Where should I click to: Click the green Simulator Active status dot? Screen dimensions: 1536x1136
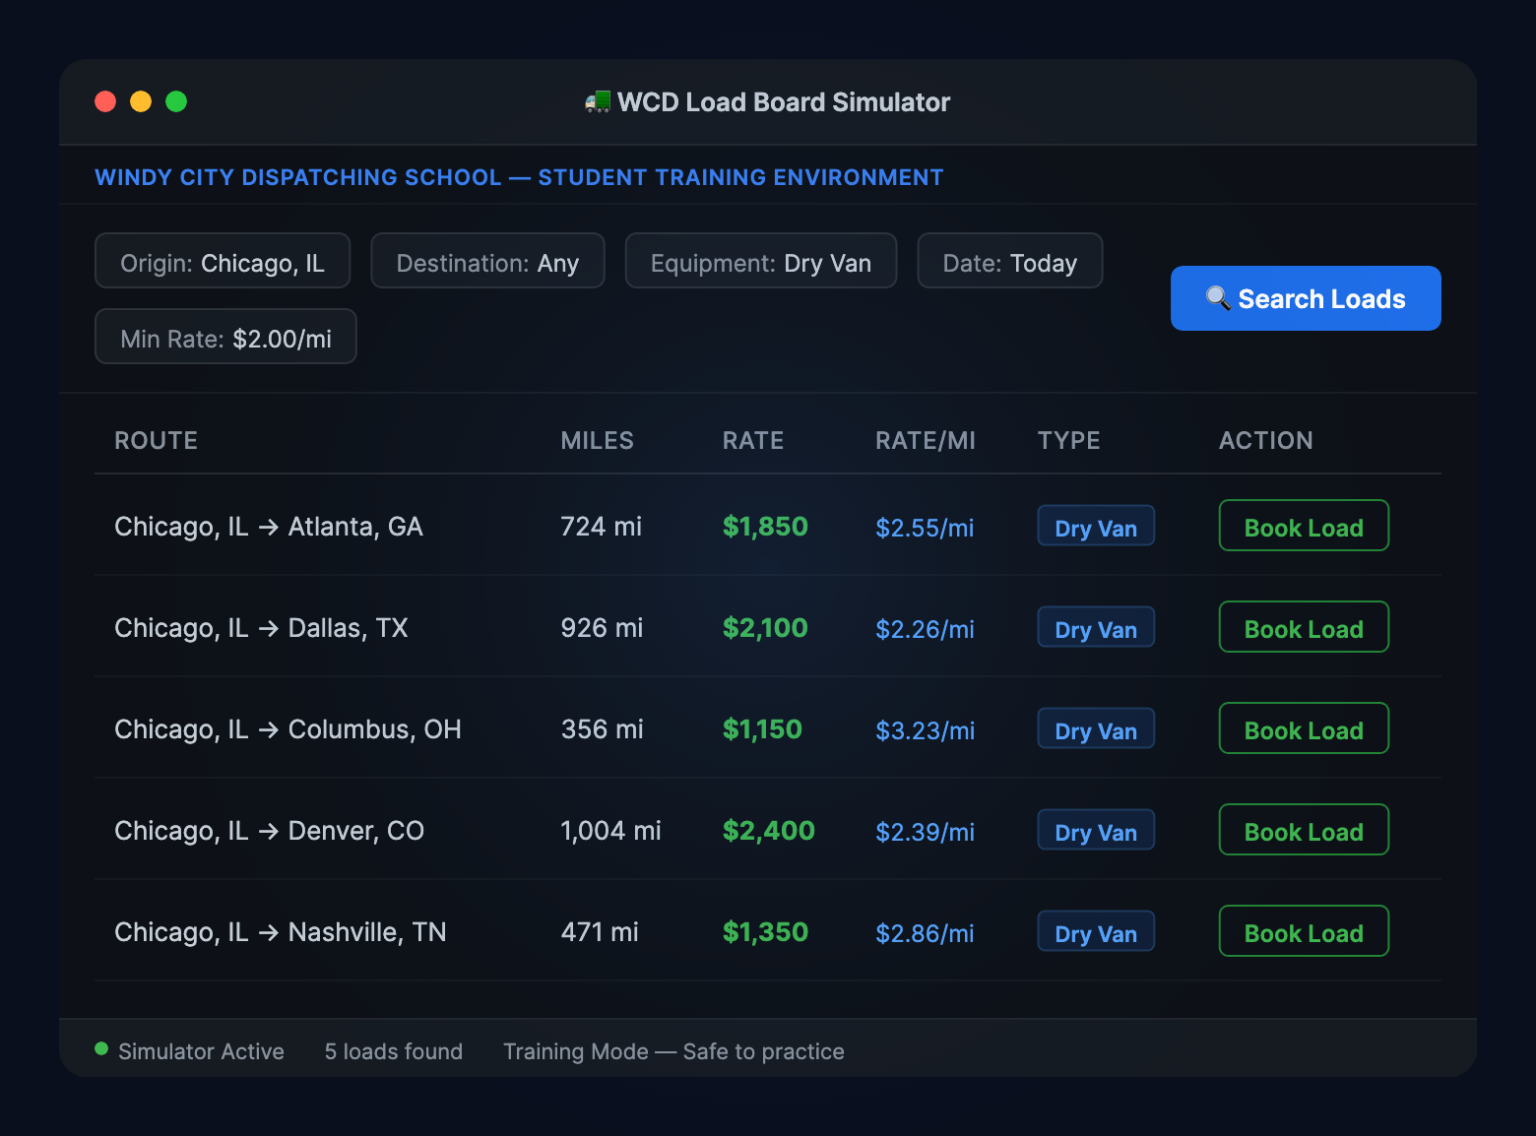click(101, 1049)
